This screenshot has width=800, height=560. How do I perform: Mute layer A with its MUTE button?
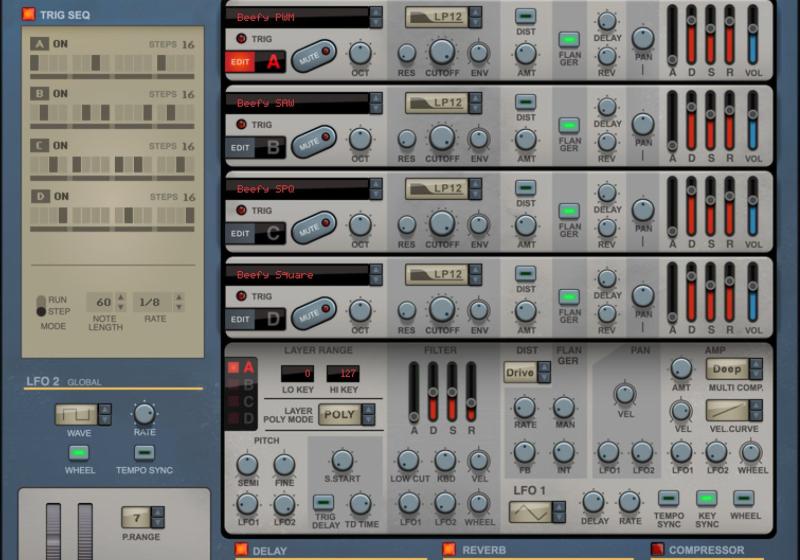(313, 56)
